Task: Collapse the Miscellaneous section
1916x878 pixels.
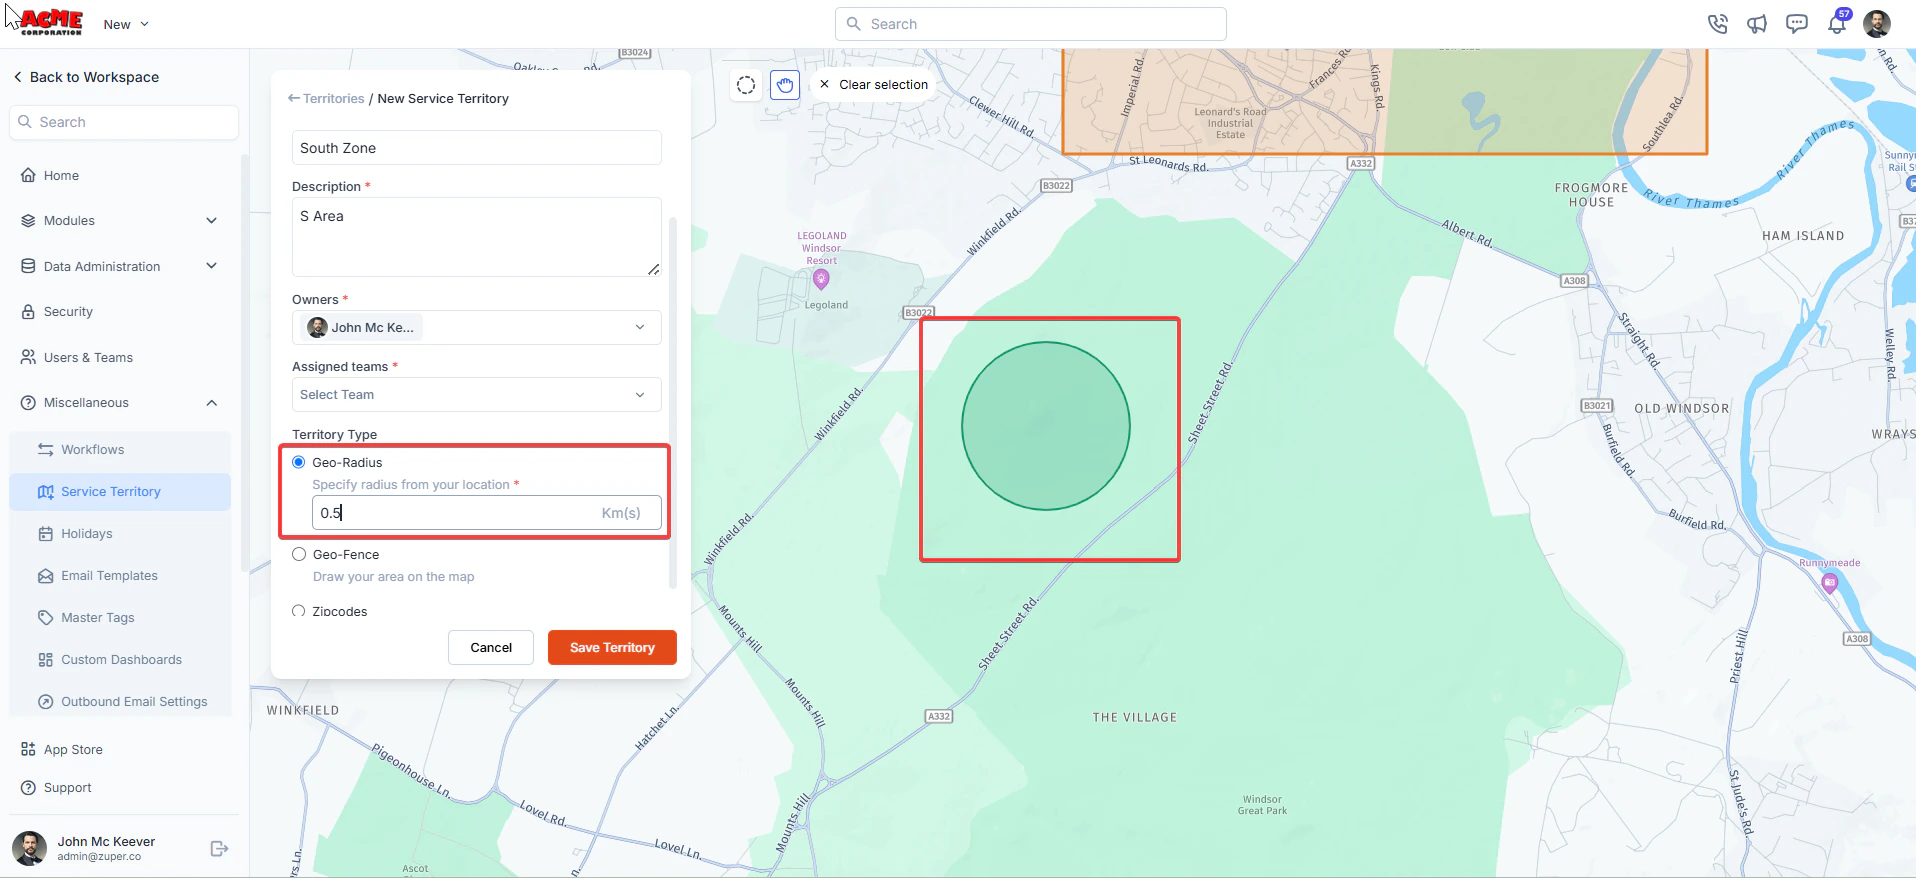Action: 211,403
